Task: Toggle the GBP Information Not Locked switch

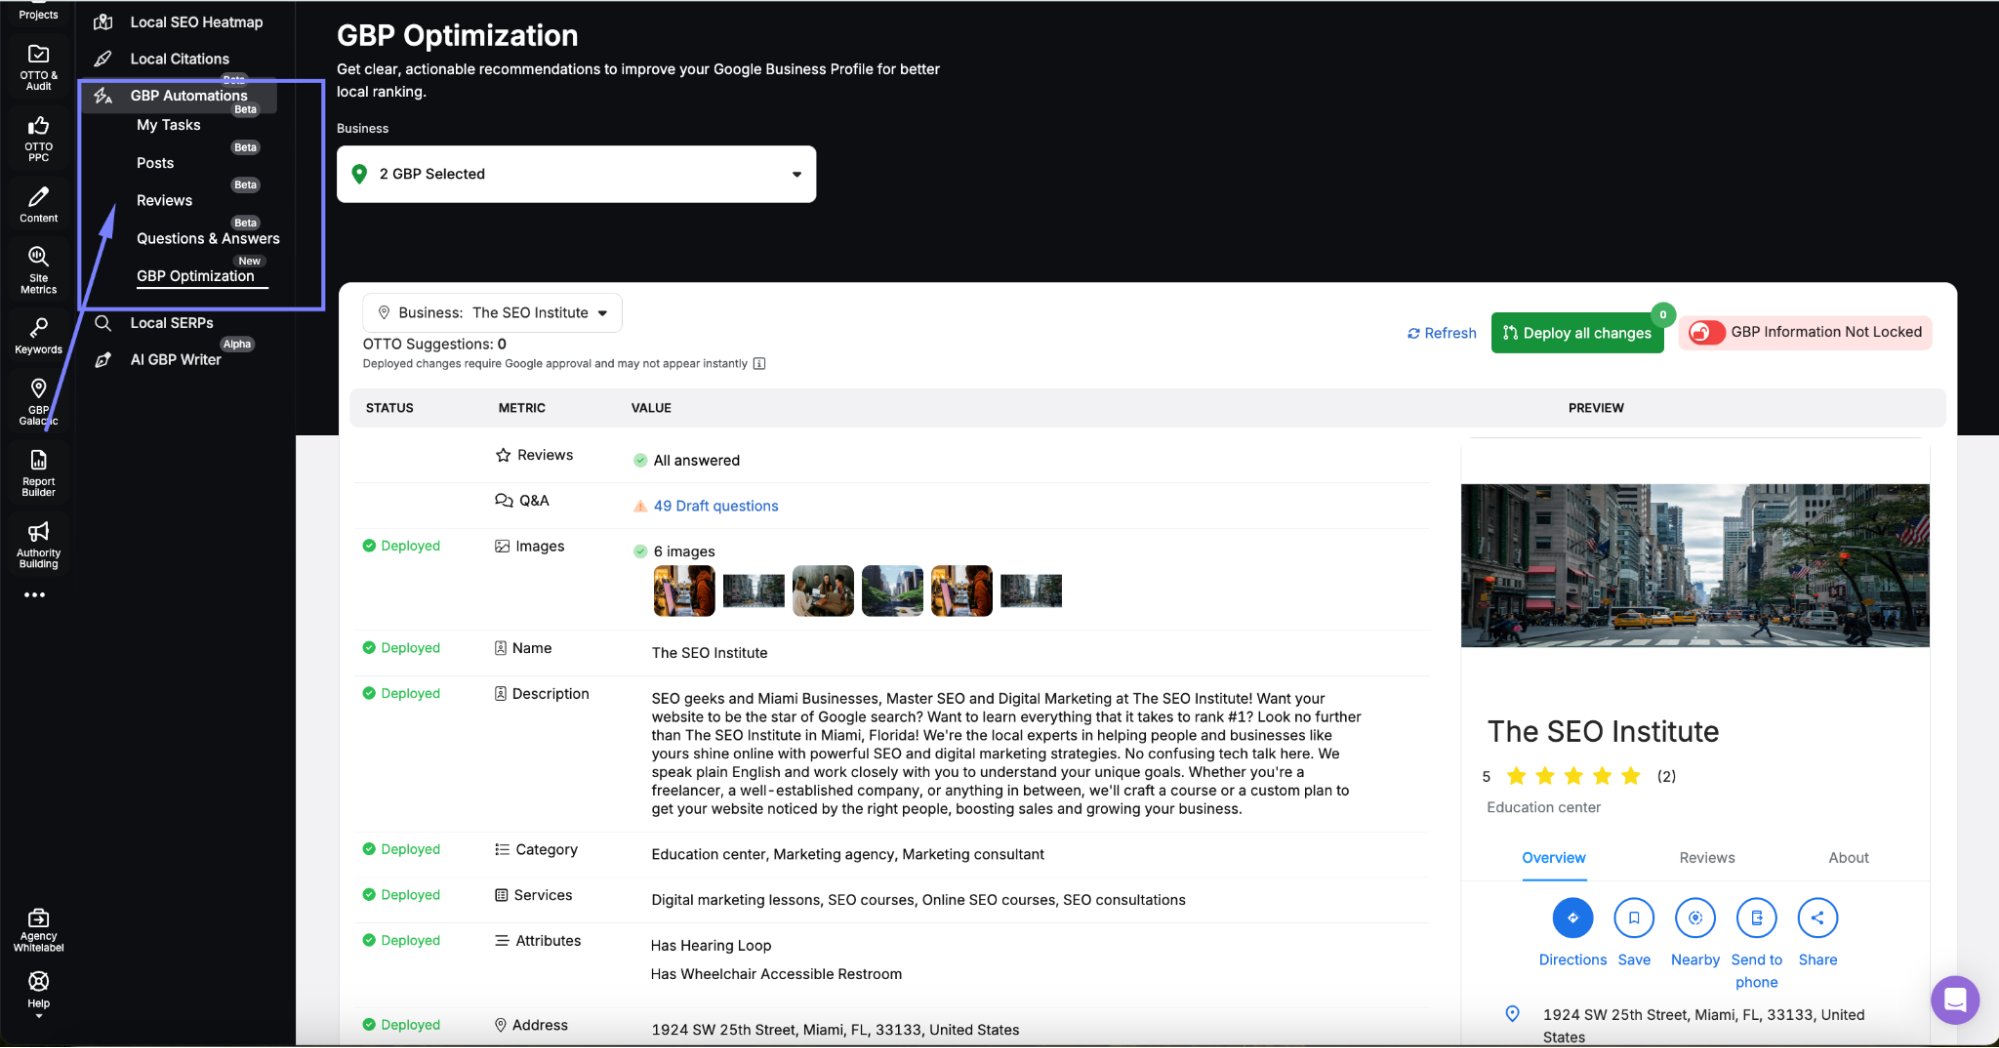Action: (x=1706, y=332)
